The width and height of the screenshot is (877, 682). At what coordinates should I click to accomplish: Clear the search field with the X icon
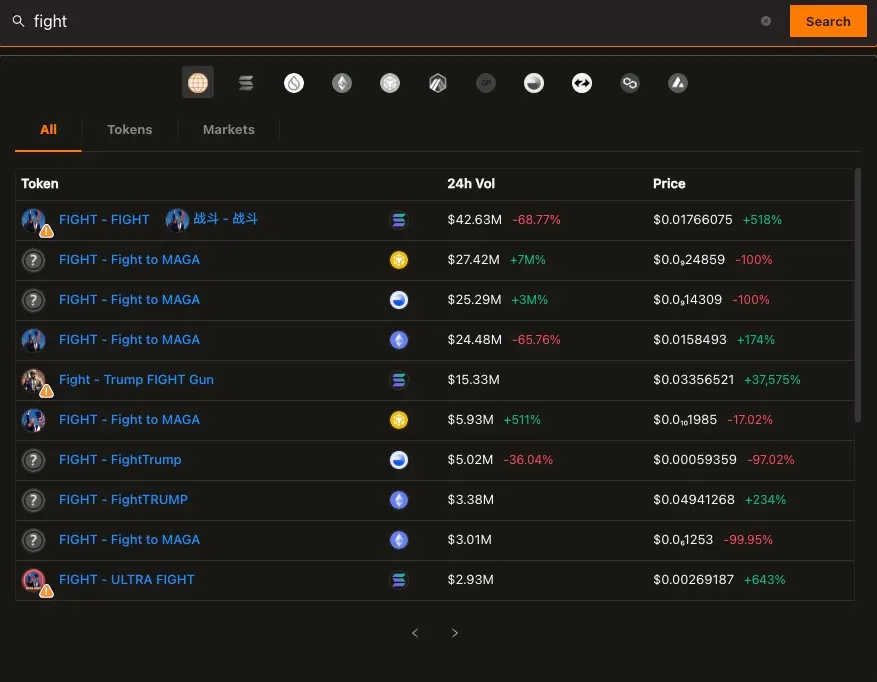pos(766,21)
